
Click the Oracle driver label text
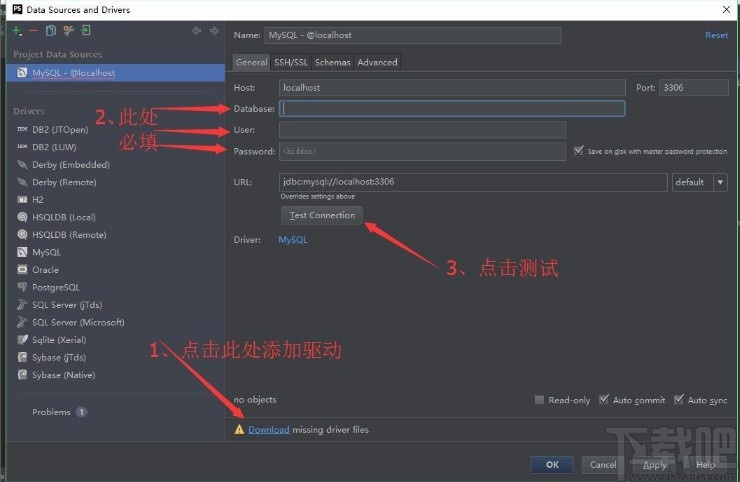pyautogui.click(x=45, y=270)
